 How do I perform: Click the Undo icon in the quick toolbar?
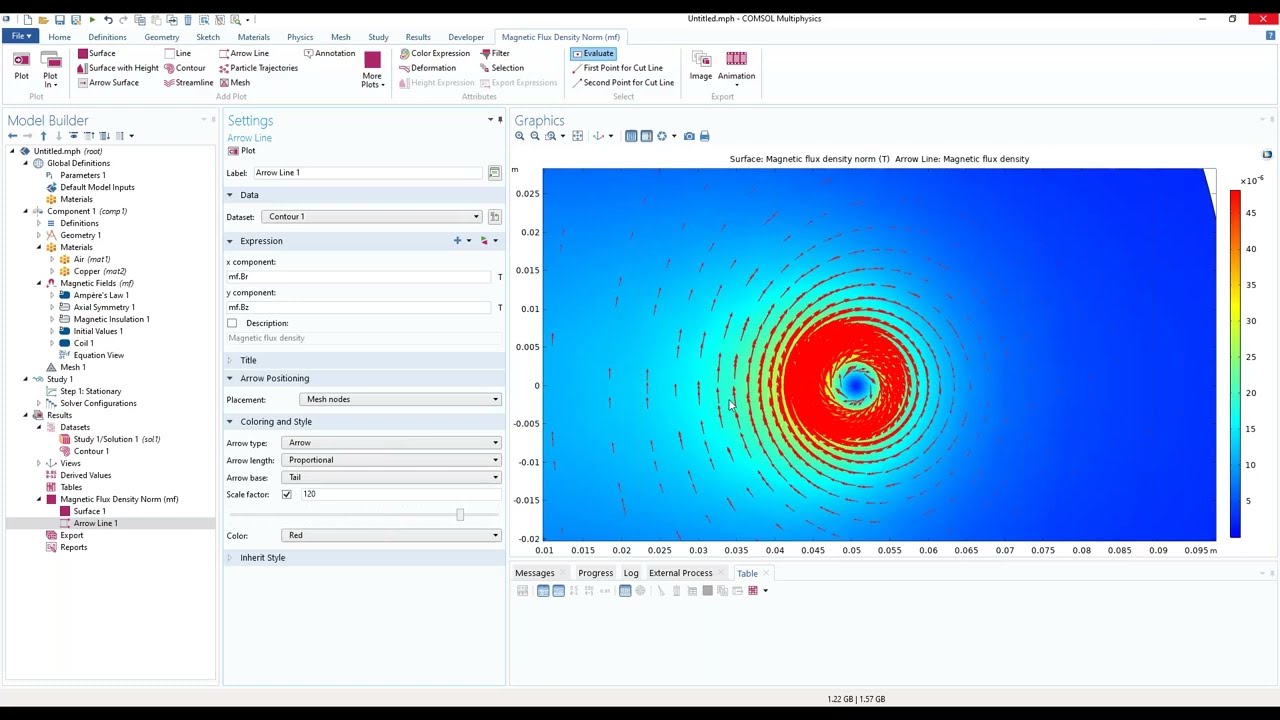[x=108, y=20]
